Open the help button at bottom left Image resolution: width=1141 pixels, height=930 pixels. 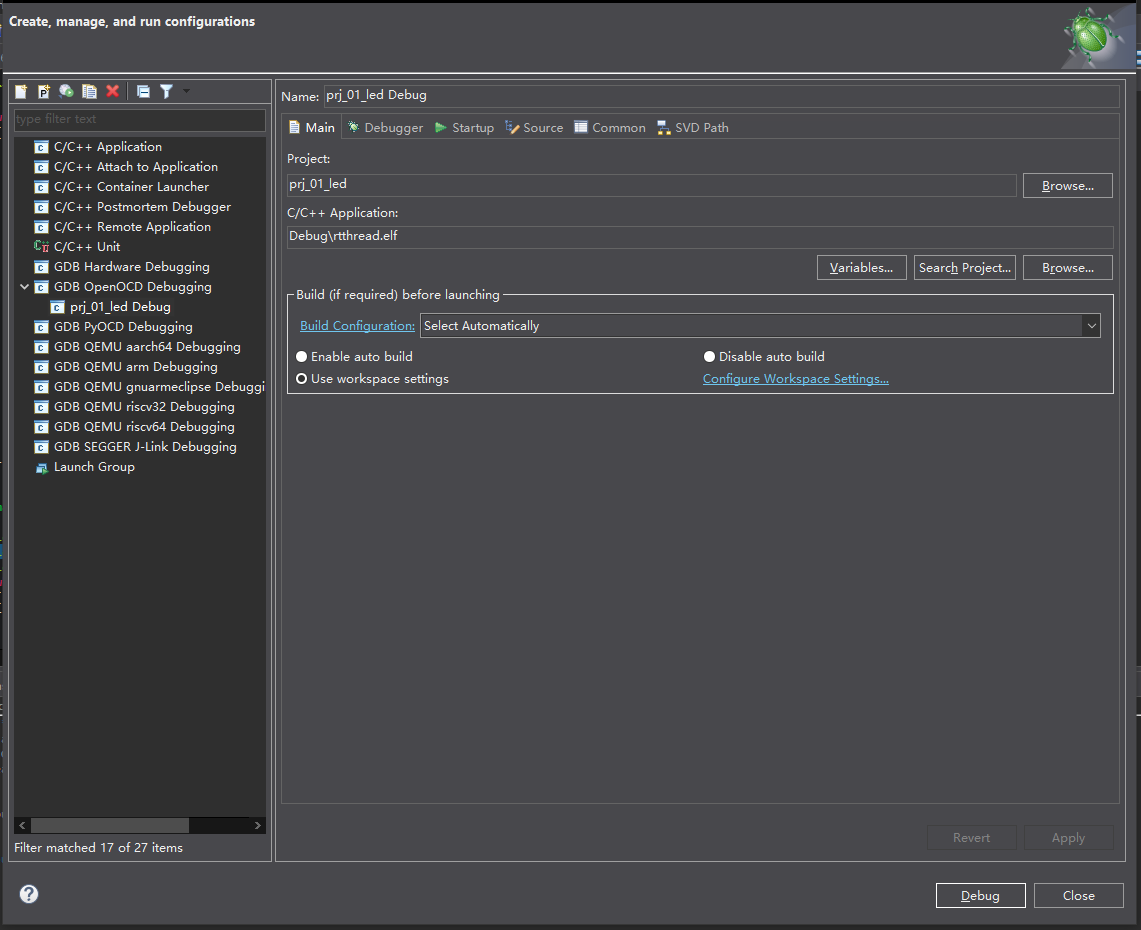[x=28, y=894]
